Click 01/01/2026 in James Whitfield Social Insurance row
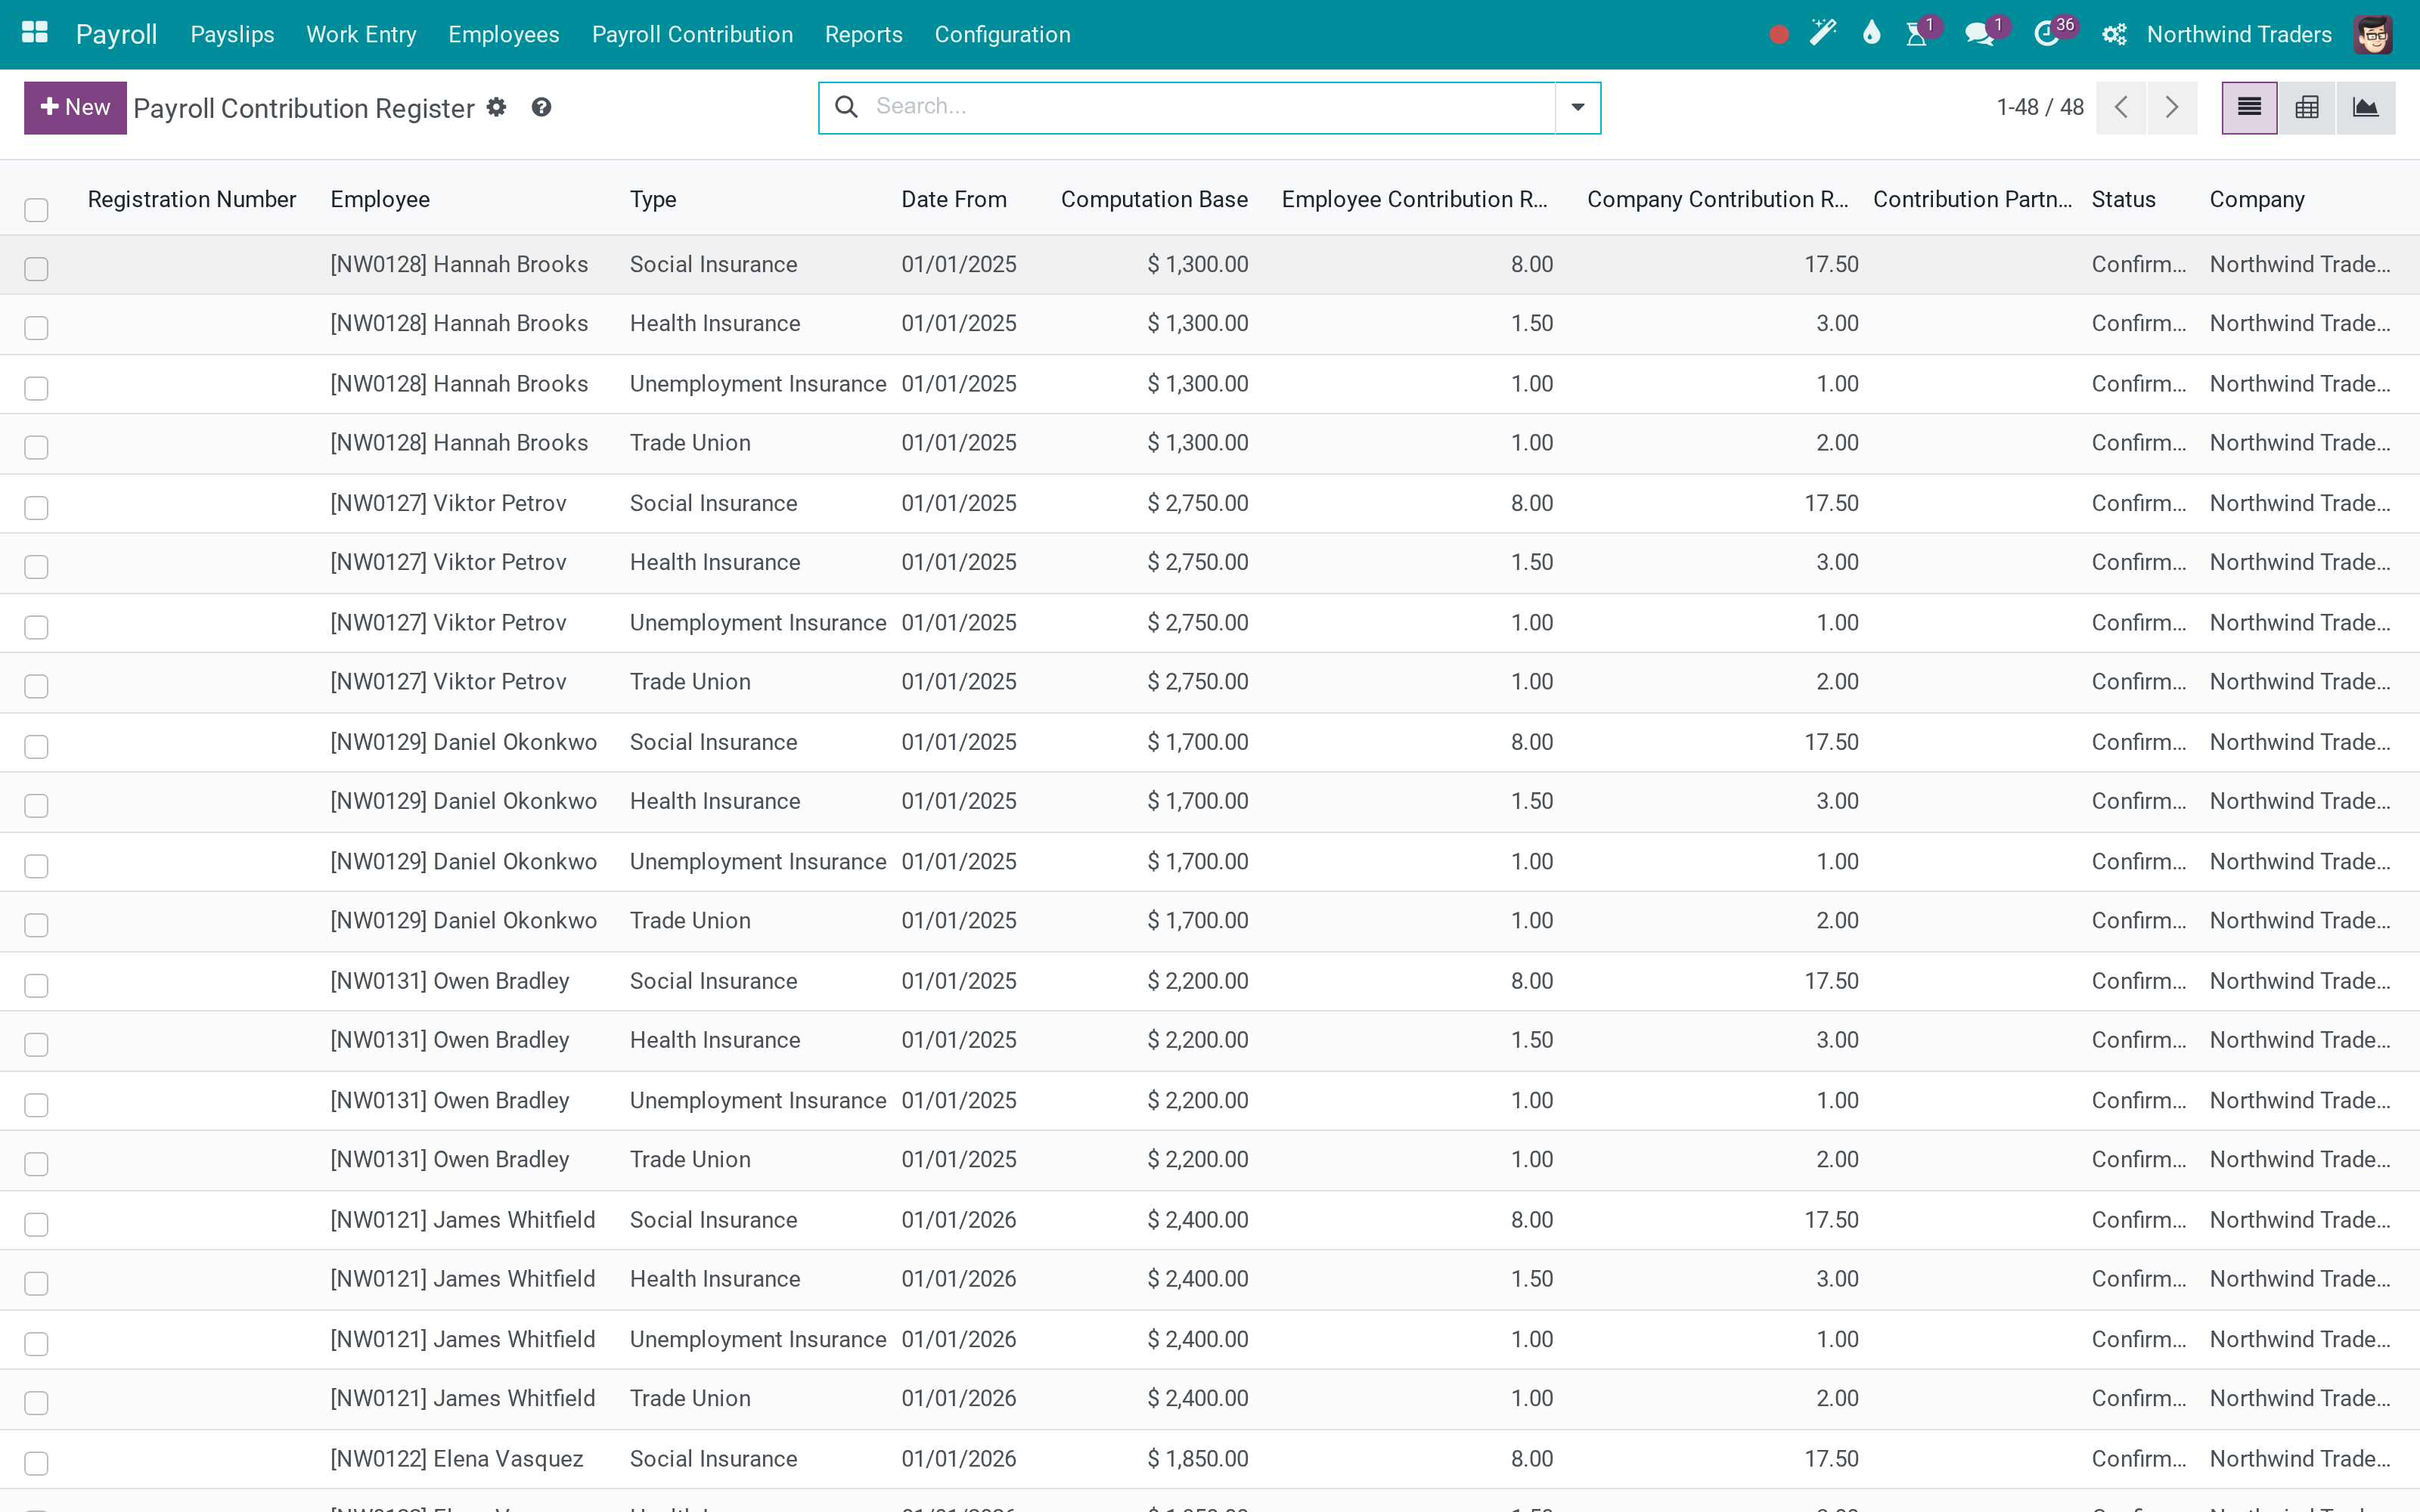This screenshot has height=1512, width=2420. click(x=958, y=1220)
